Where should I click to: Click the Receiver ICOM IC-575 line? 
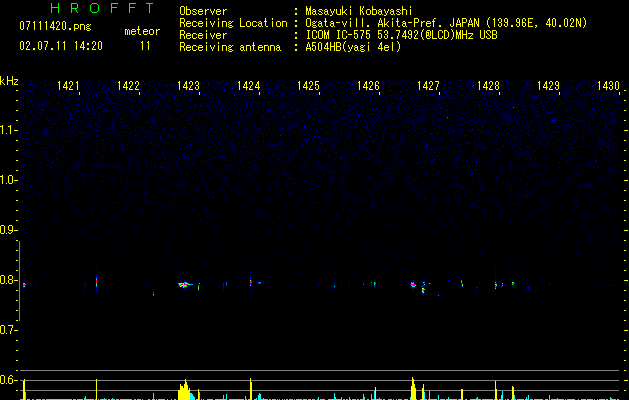coord(401,35)
